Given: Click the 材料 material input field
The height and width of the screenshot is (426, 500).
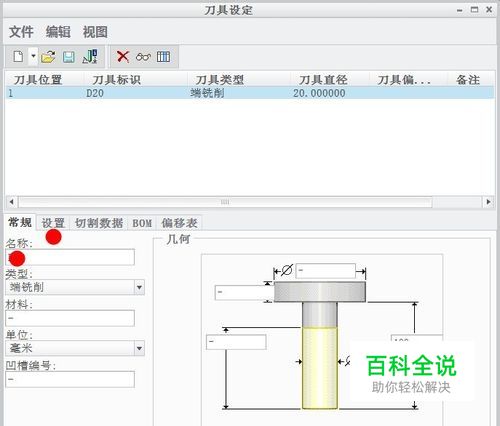Looking at the screenshot, I should tap(70, 318).
